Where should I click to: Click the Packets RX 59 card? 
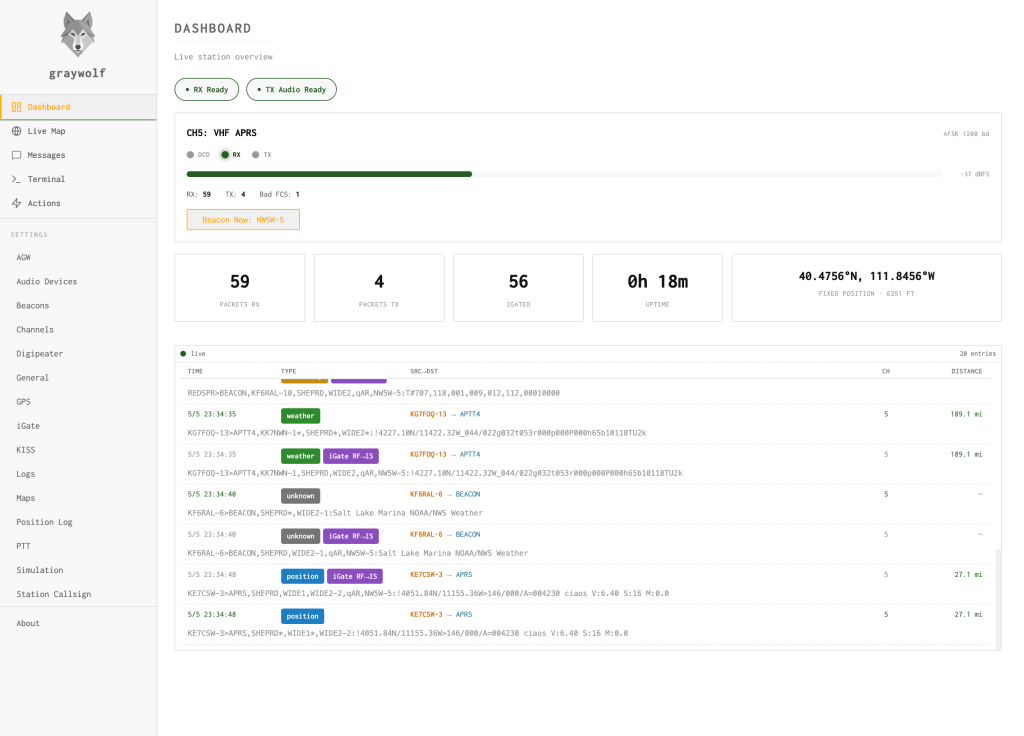(240, 288)
